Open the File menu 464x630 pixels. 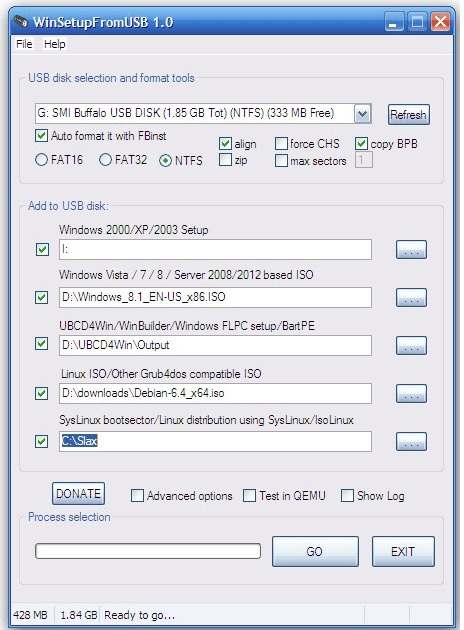24,44
